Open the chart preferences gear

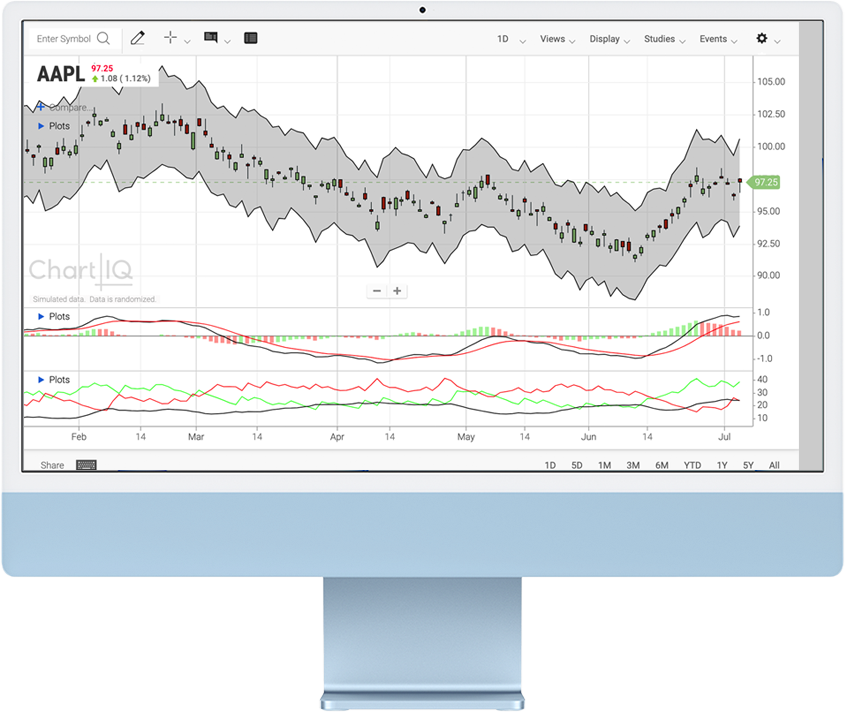[760, 38]
